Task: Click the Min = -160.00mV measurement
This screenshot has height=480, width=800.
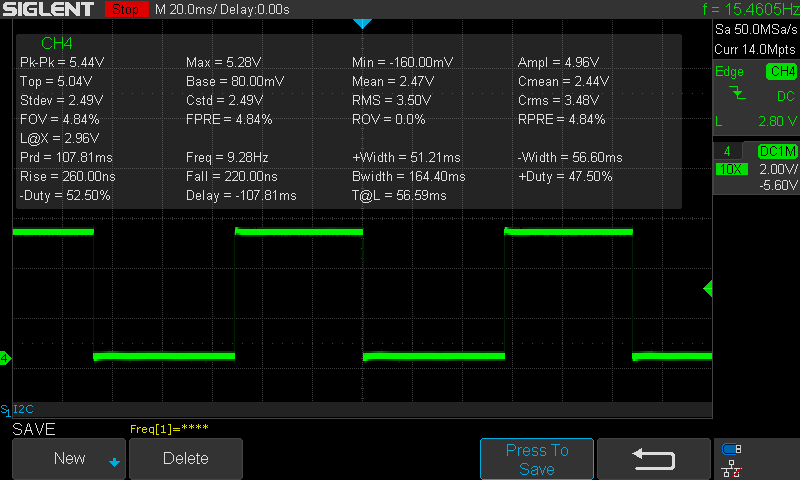Action: tap(403, 62)
